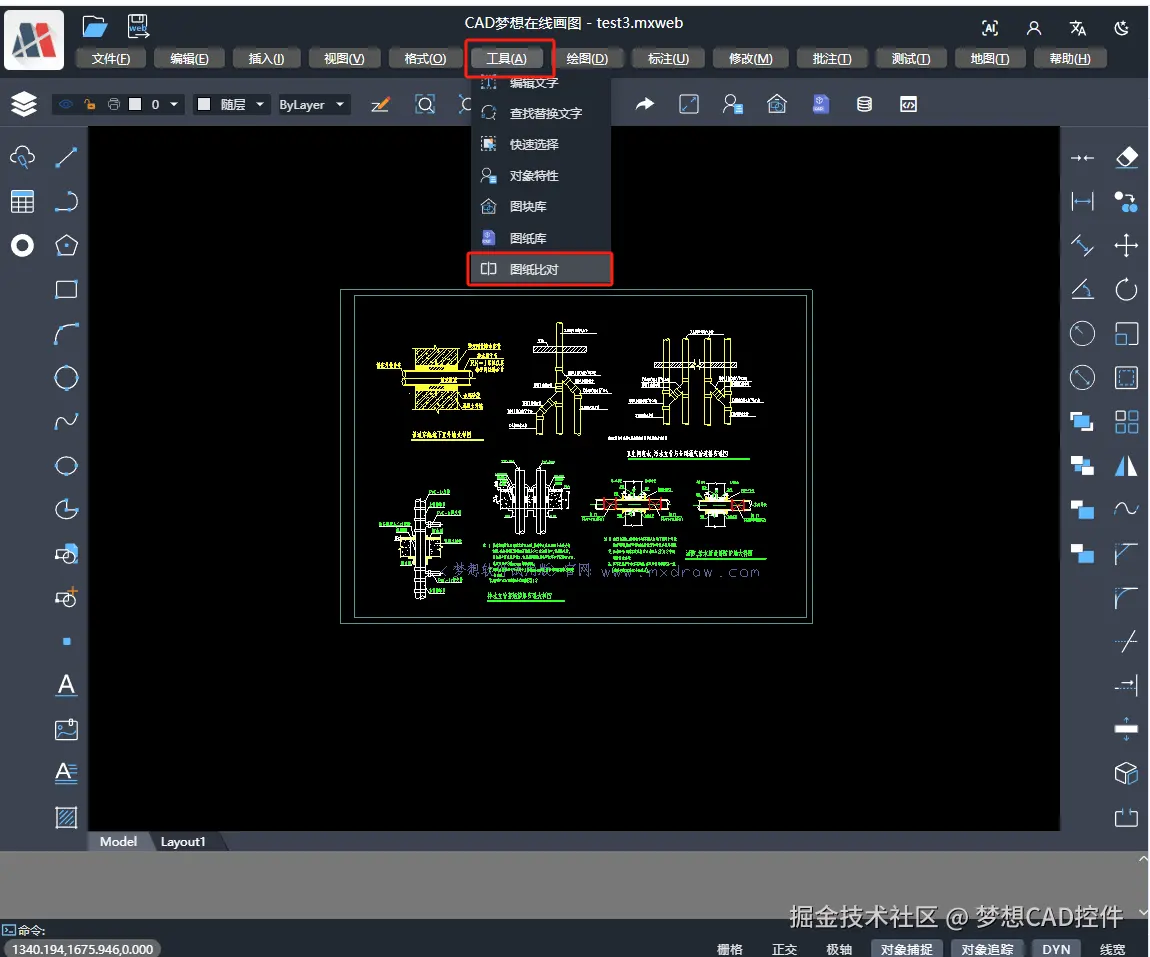The image size is (1150, 957).
Task: Toggle dark mode moon icon
Action: [1121, 28]
